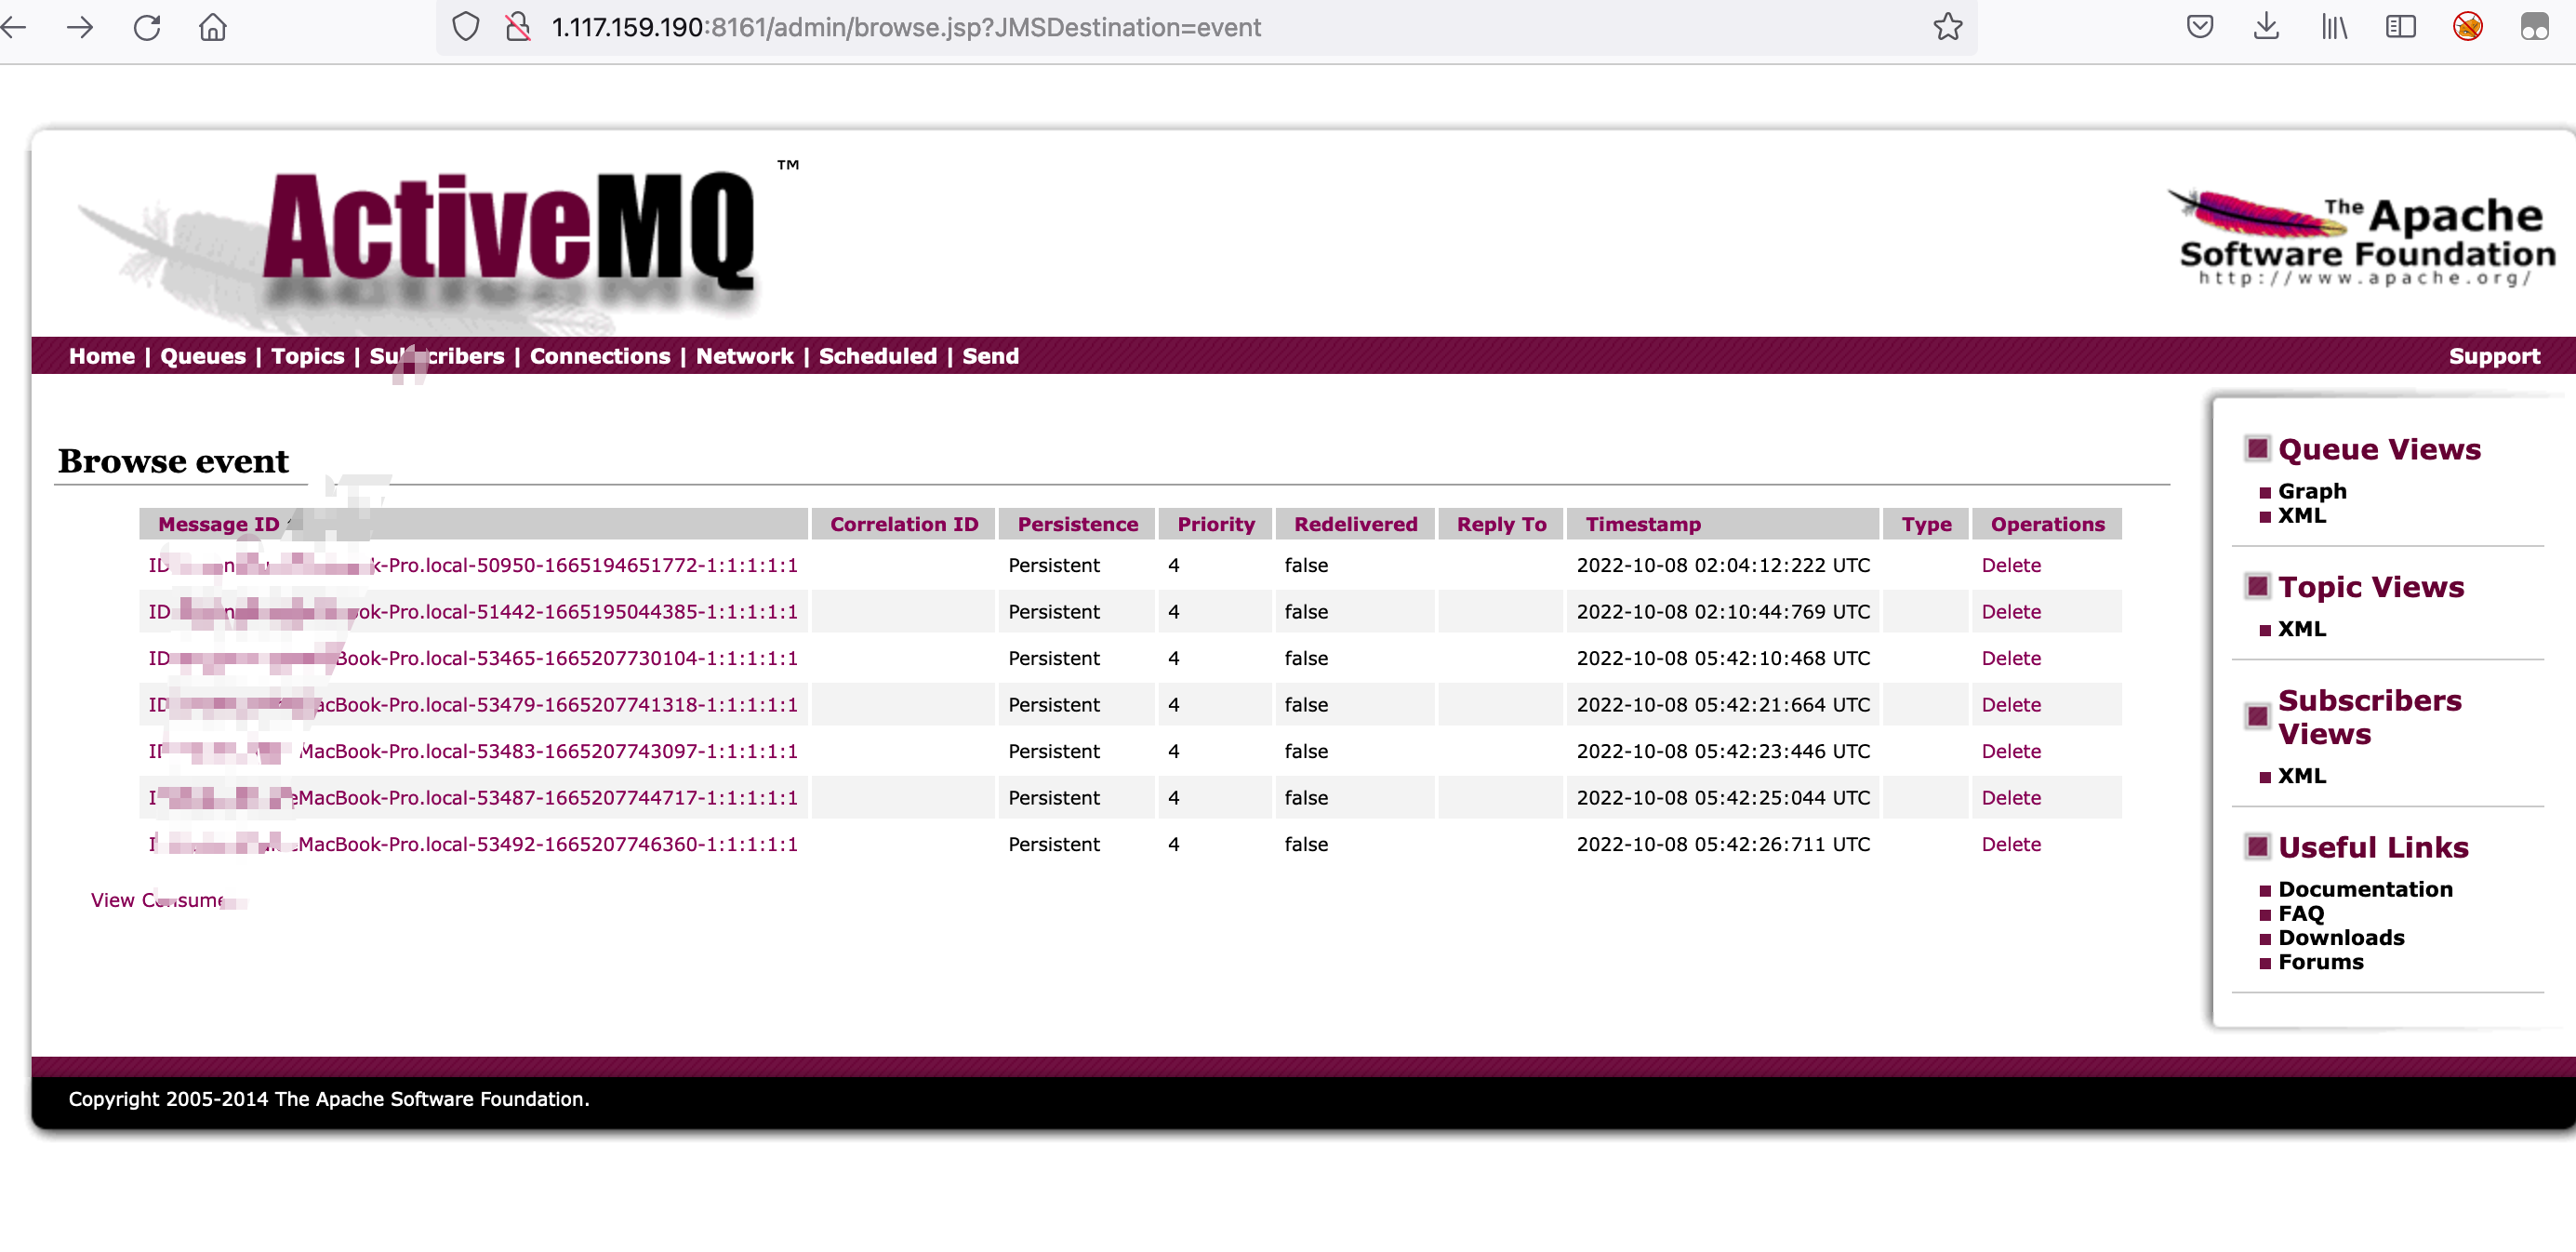Open the library bookshelf icon
This screenshot has width=2576, height=1252.
tap(2333, 27)
